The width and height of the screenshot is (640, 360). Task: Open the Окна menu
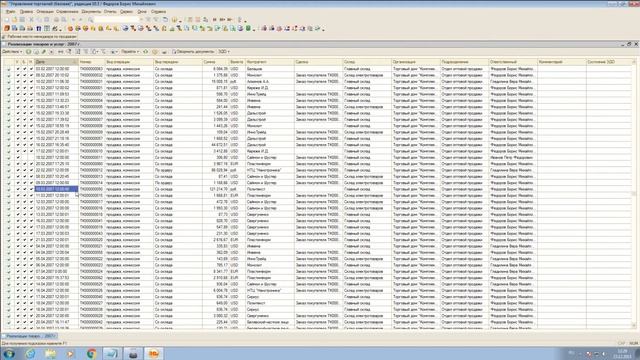coord(142,12)
